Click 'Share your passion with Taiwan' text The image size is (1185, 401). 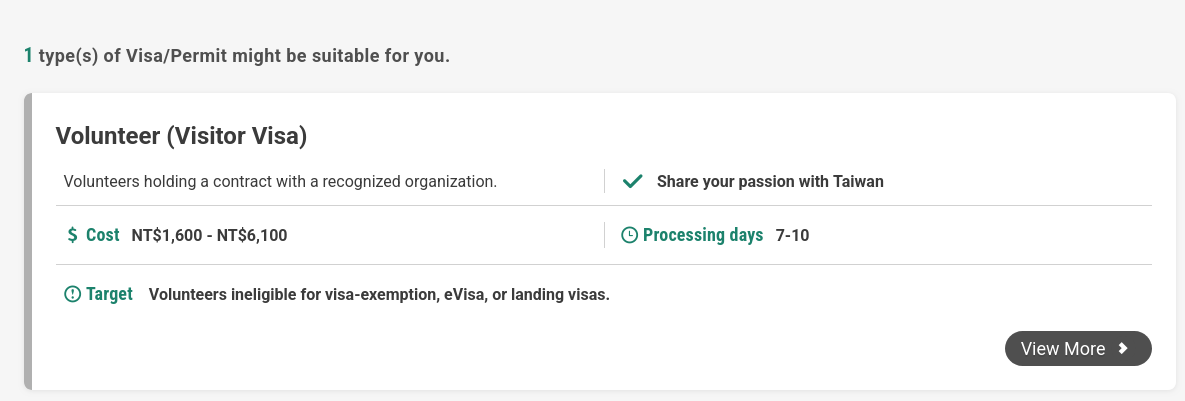point(770,182)
